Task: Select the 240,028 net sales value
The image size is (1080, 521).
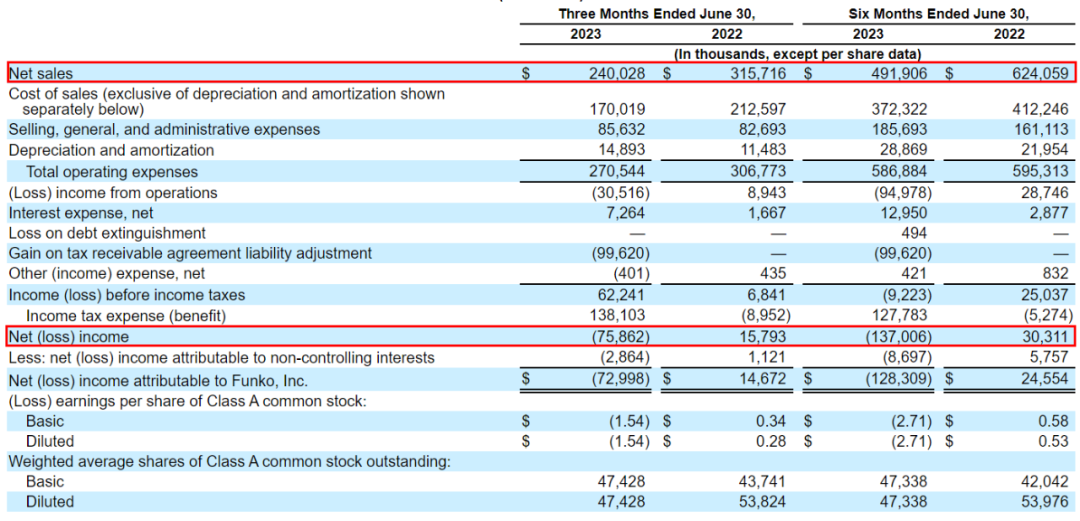Action: (x=615, y=73)
